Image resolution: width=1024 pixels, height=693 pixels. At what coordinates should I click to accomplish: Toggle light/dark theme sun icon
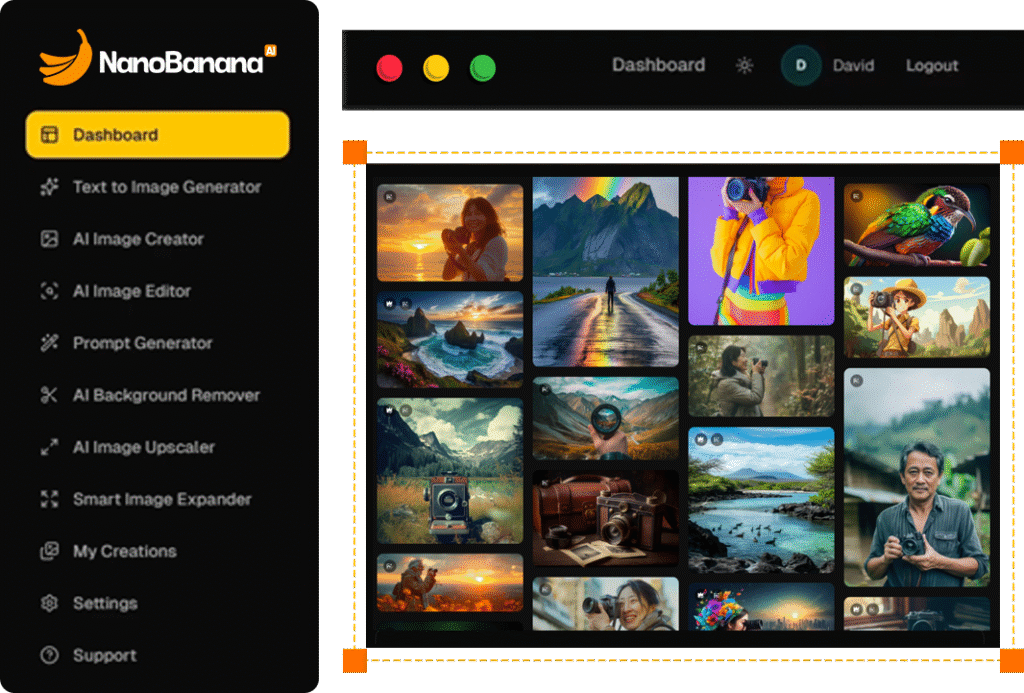[x=744, y=66]
